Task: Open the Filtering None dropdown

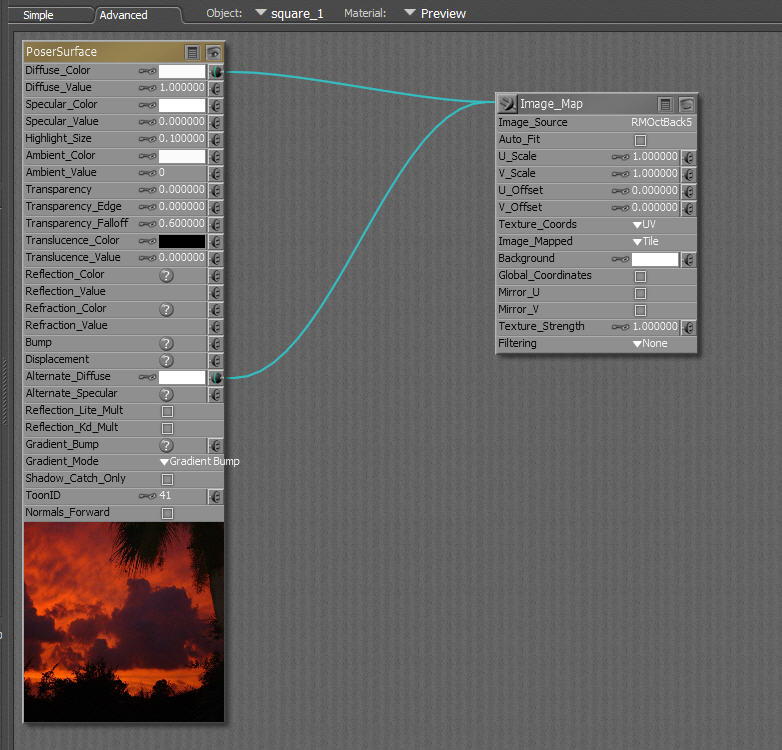Action: (x=649, y=344)
